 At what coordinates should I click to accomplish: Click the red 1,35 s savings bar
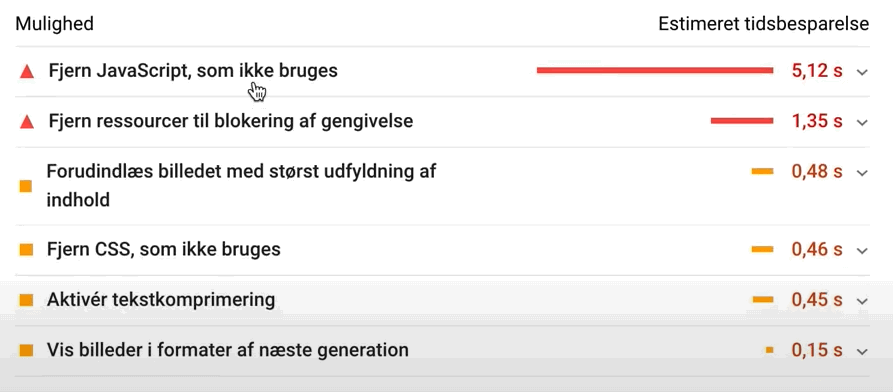pos(742,121)
